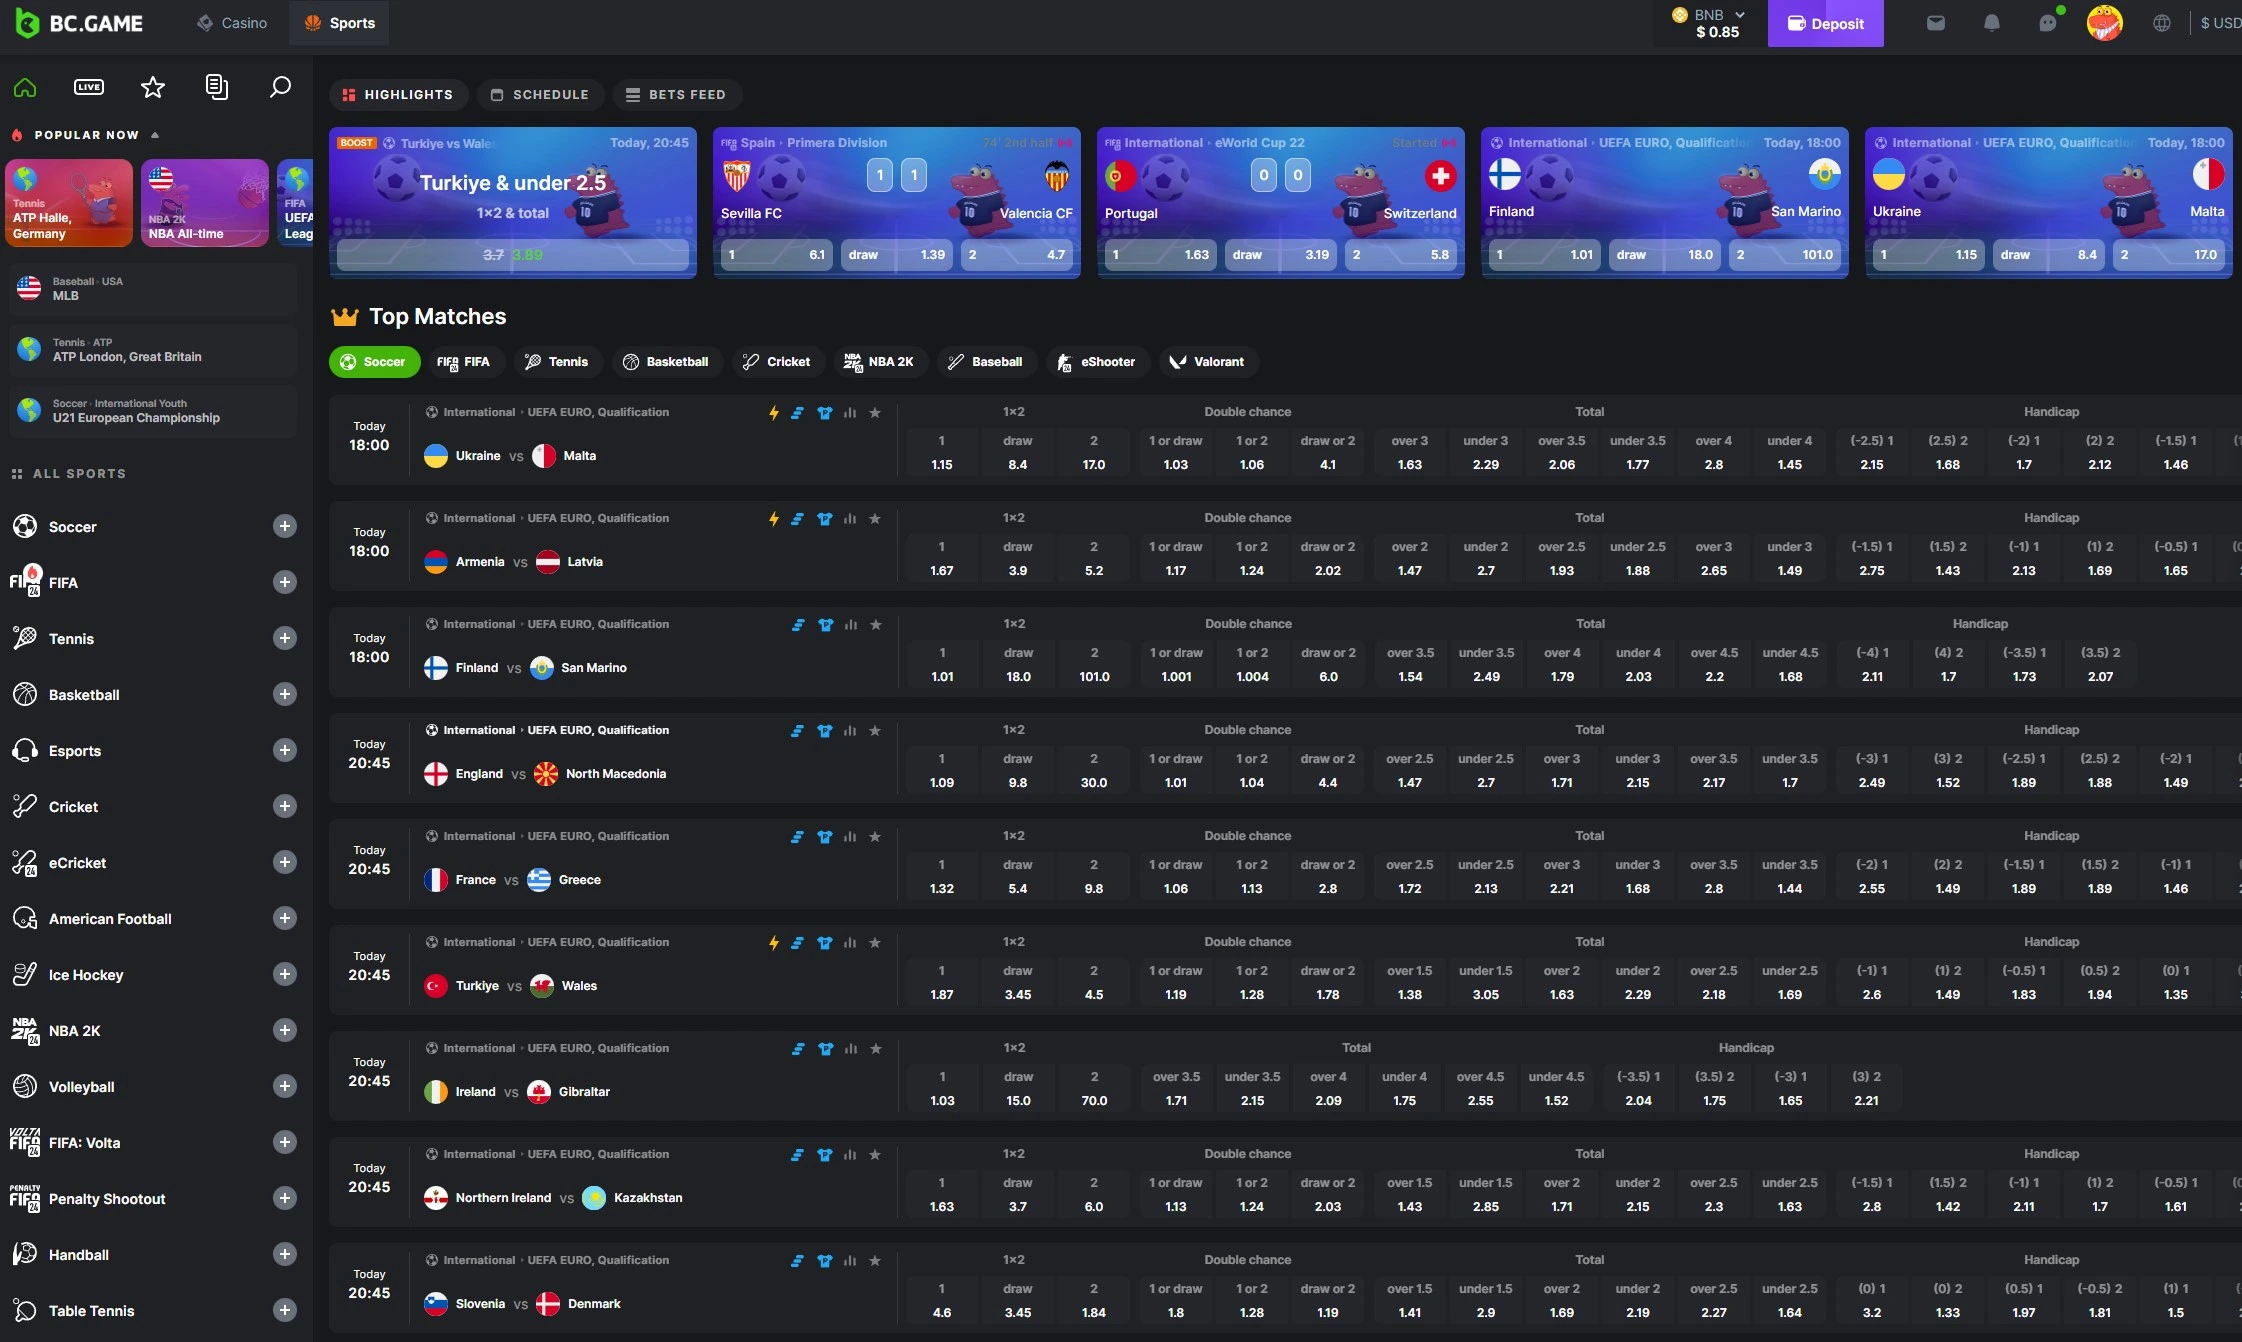The height and width of the screenshot is (1342, 2242).
Task: Open statistics chart for Northern Ireland vs Kazakhstan
Action: point(850,1154)
